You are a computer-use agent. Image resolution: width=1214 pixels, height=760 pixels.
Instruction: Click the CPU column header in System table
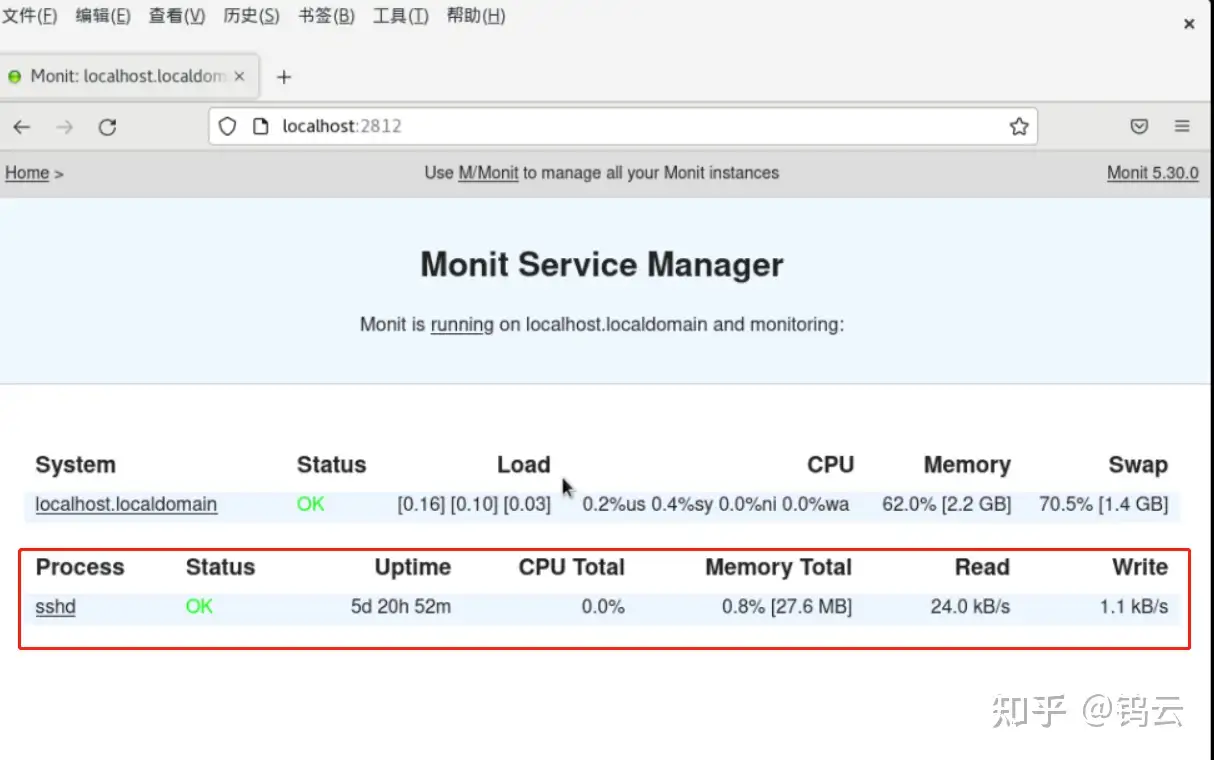pyautogui.click(x=831, y=465)
